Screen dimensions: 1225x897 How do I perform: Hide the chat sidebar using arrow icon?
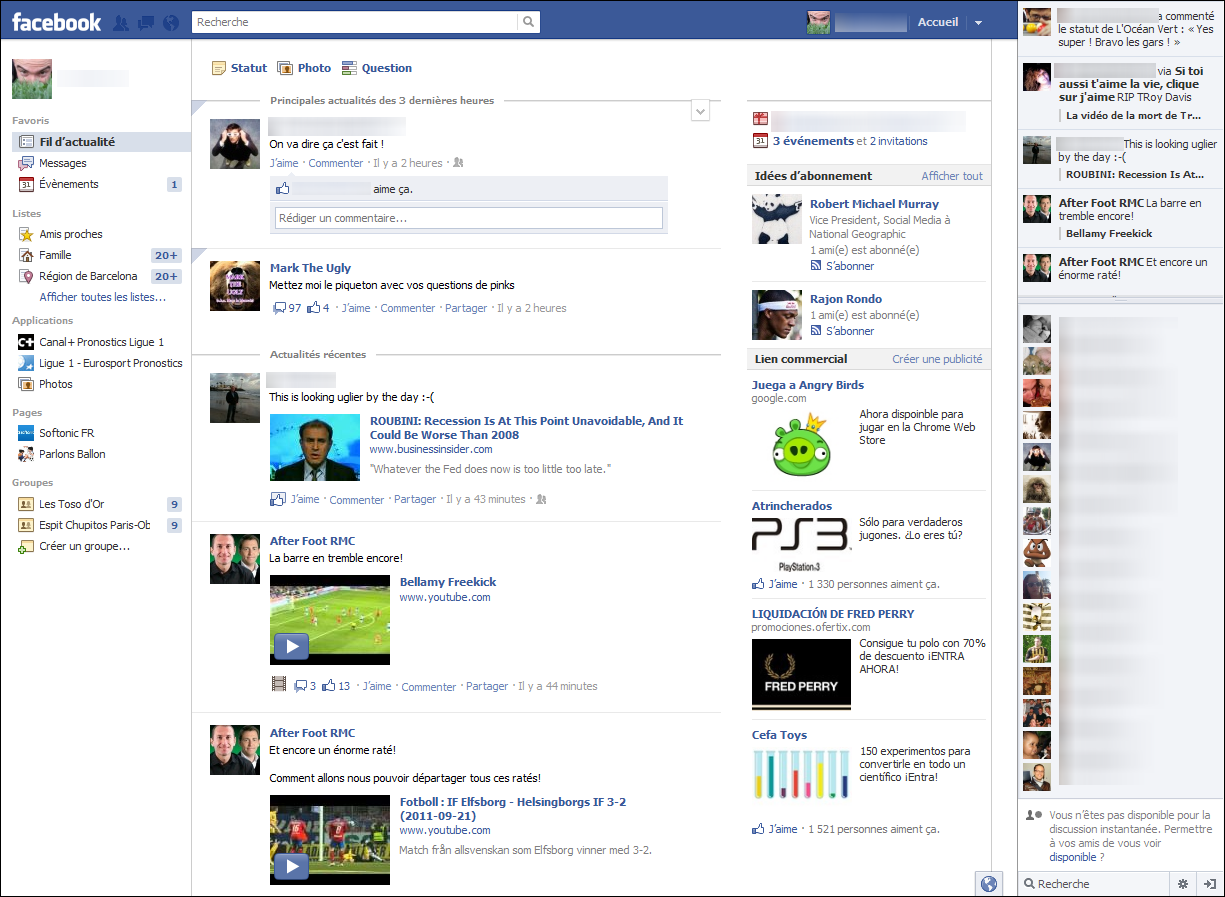pos(1209,884)
